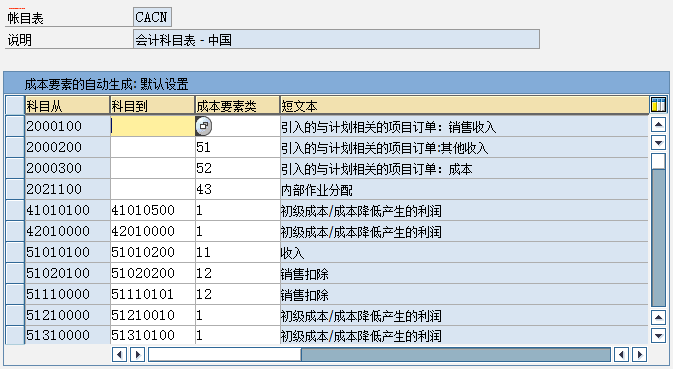This screenshot has height=369, width=673.
Task: Select all rows via top-left table corner
Action: [15, 106]
